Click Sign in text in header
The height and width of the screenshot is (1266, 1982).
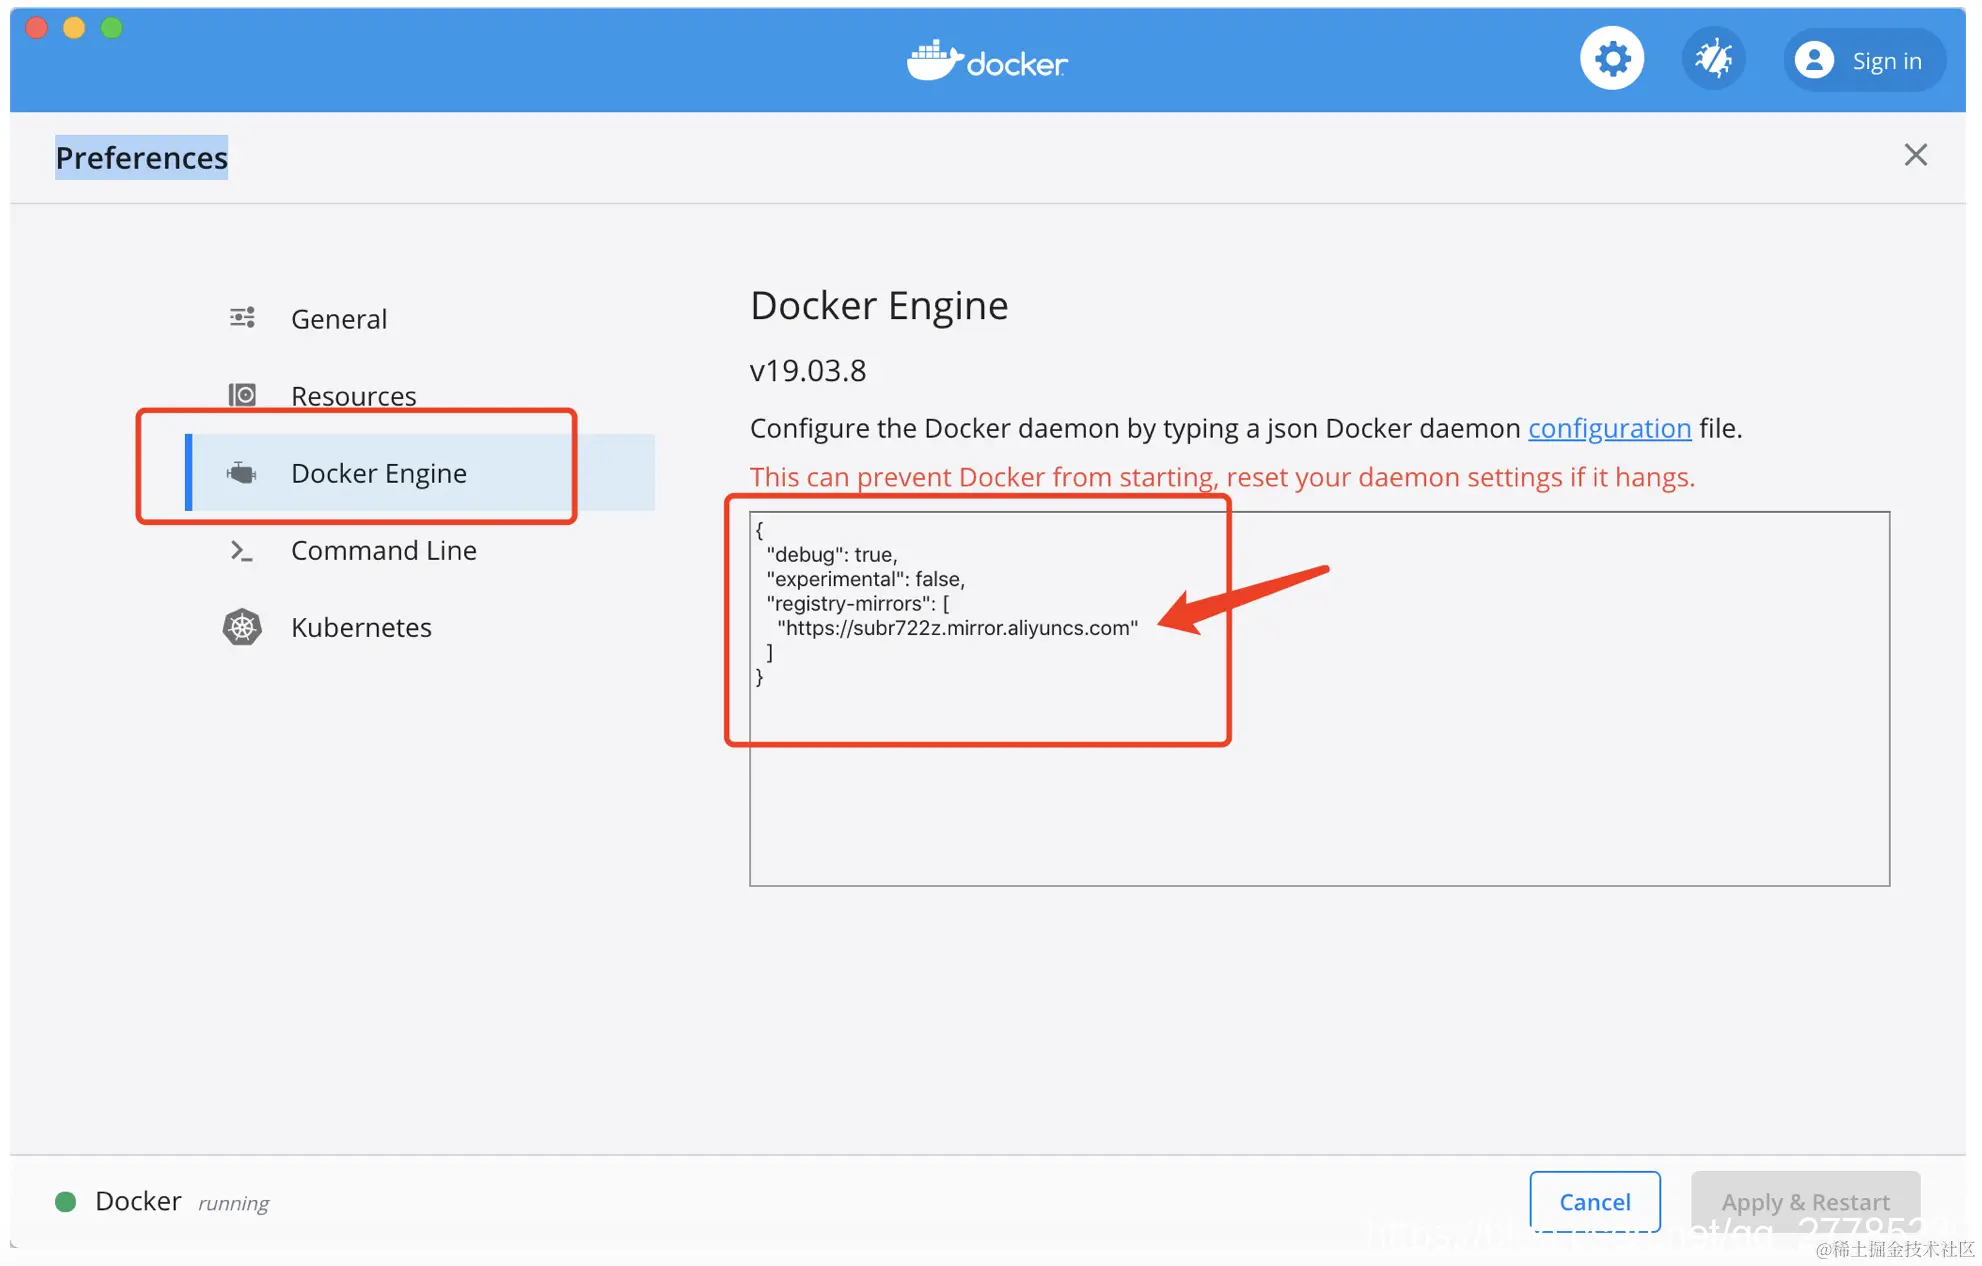click(1886, 61)
